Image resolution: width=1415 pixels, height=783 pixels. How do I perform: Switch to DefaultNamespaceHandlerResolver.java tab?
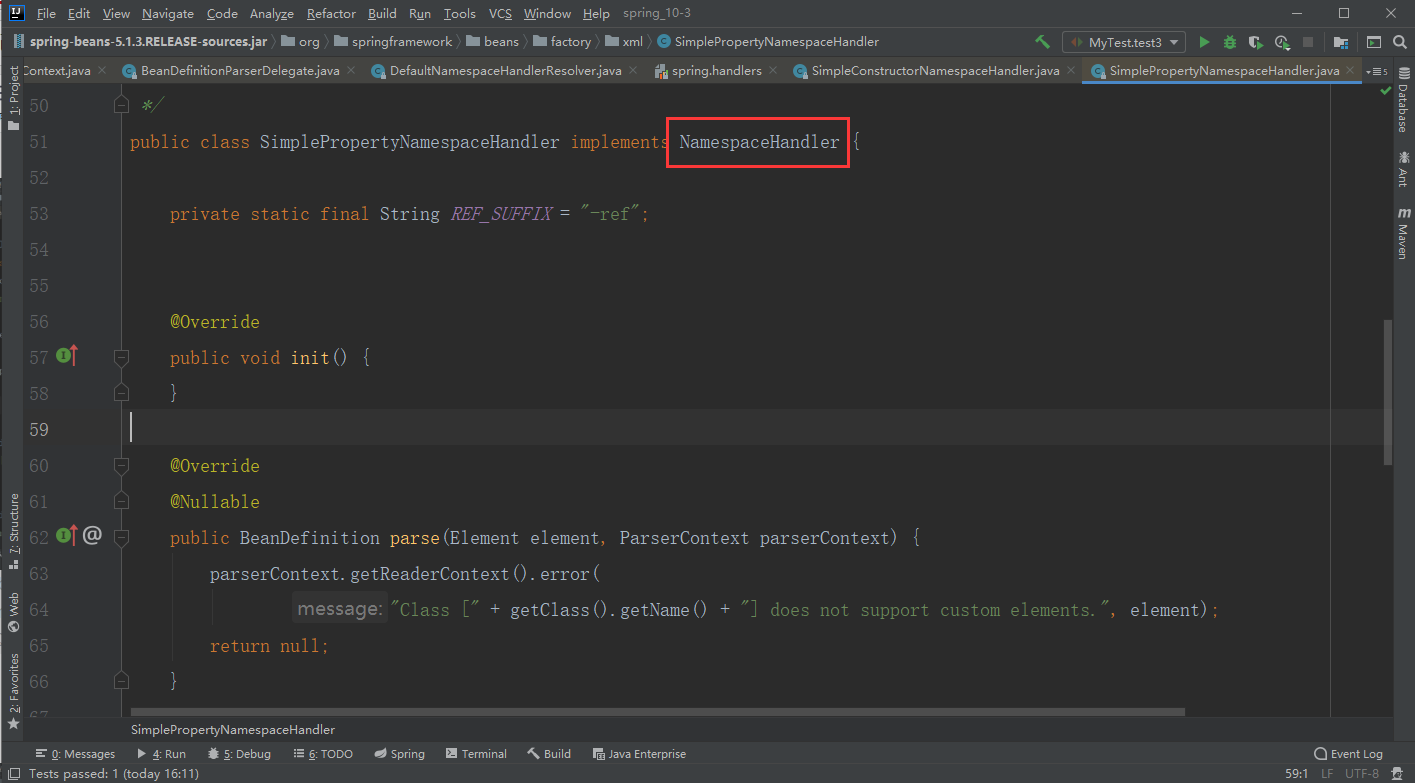click(505, 71)
